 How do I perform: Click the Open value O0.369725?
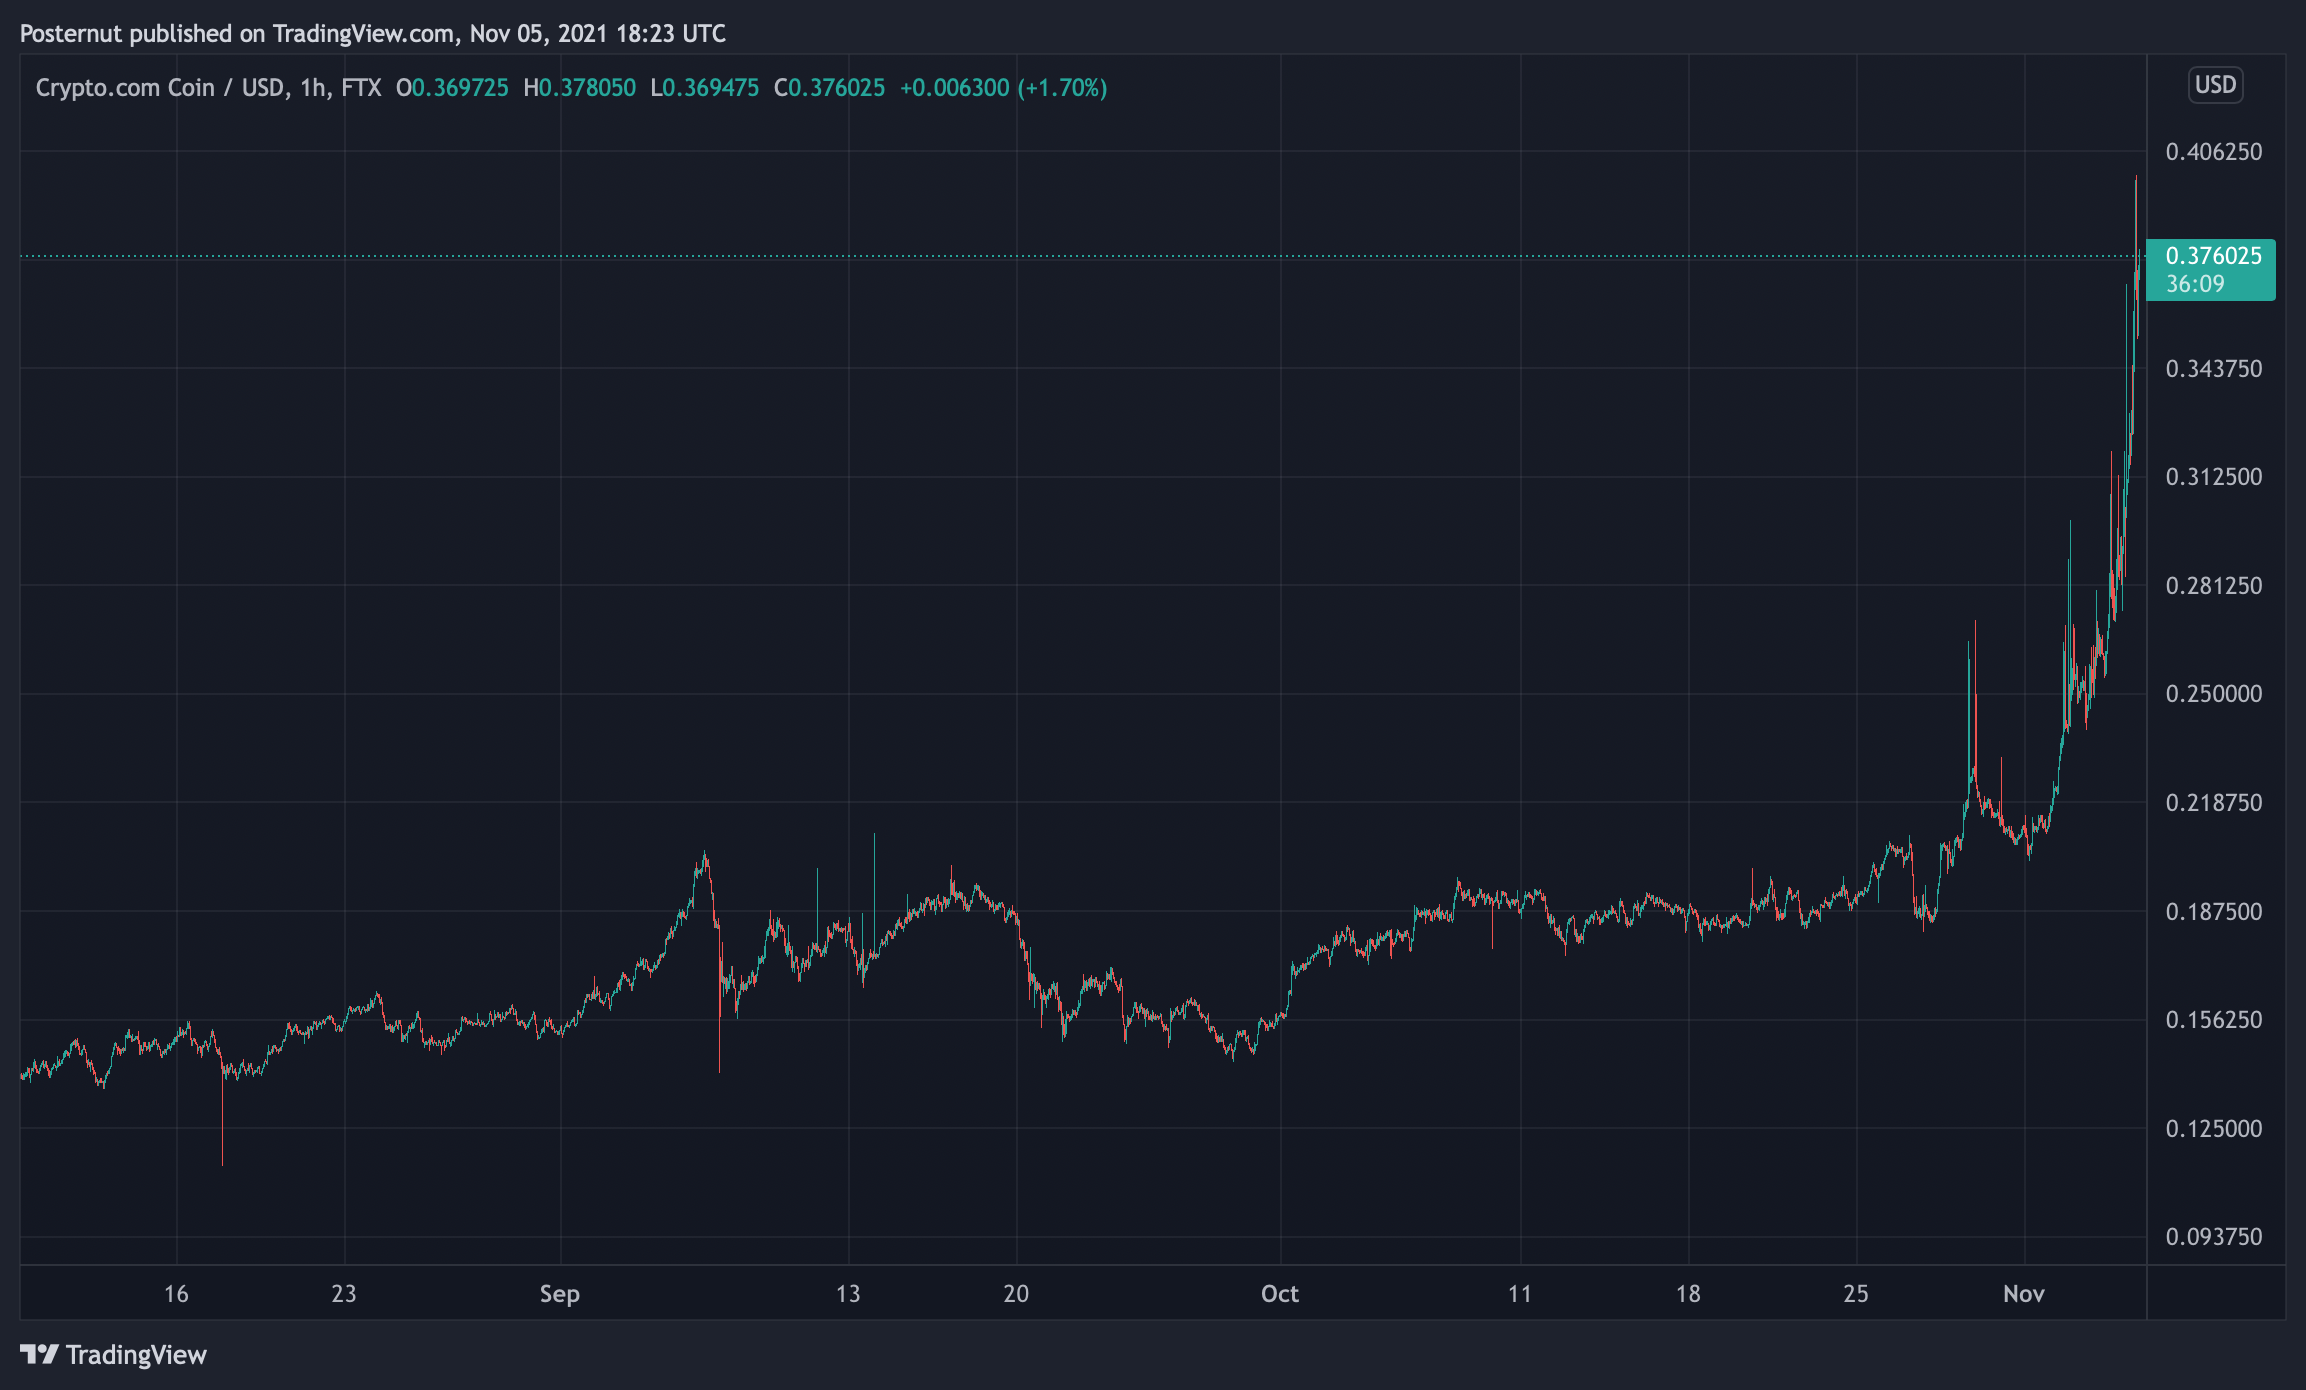point(452,88)
